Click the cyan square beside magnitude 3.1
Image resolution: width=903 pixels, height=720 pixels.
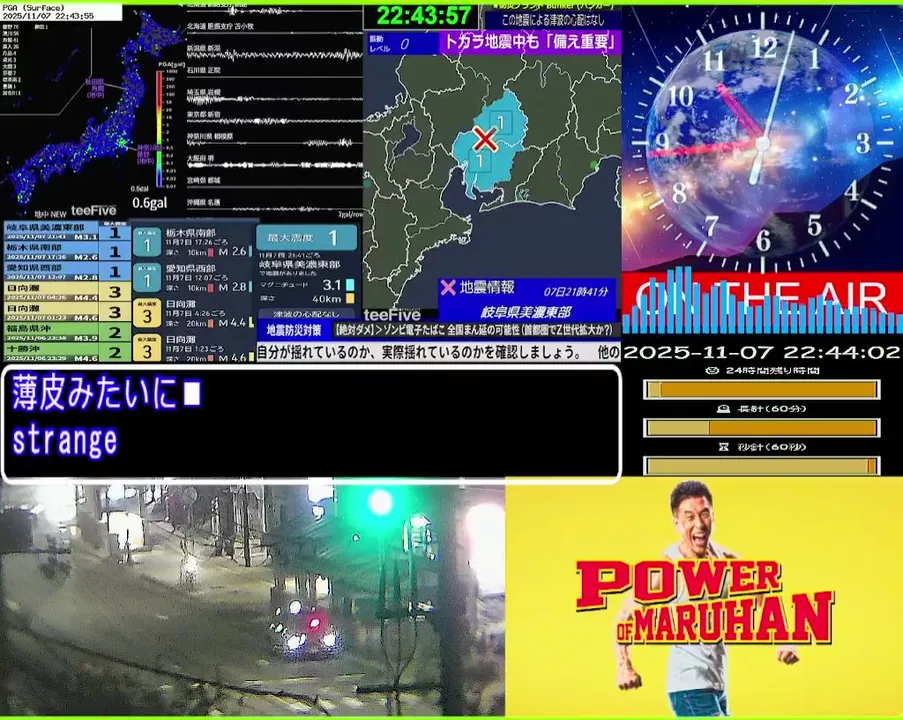pos(350,285)
